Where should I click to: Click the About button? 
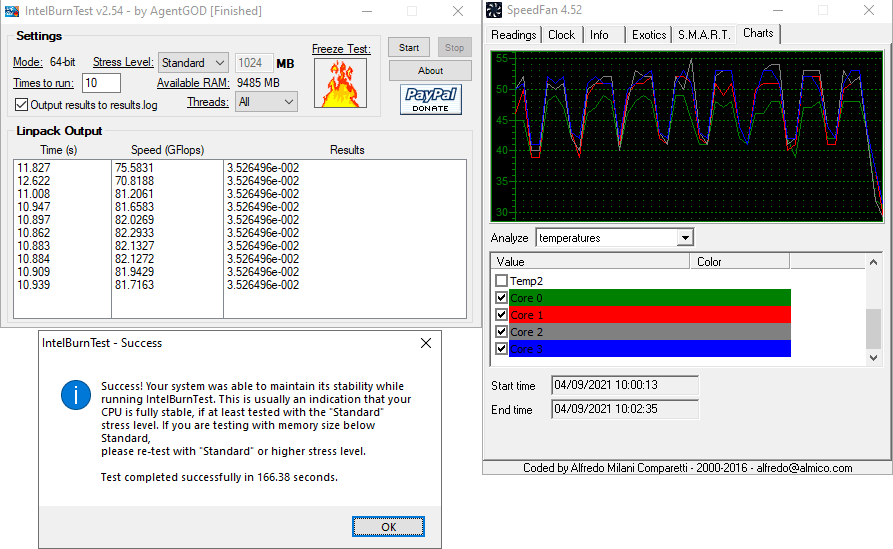pos(430,71)
